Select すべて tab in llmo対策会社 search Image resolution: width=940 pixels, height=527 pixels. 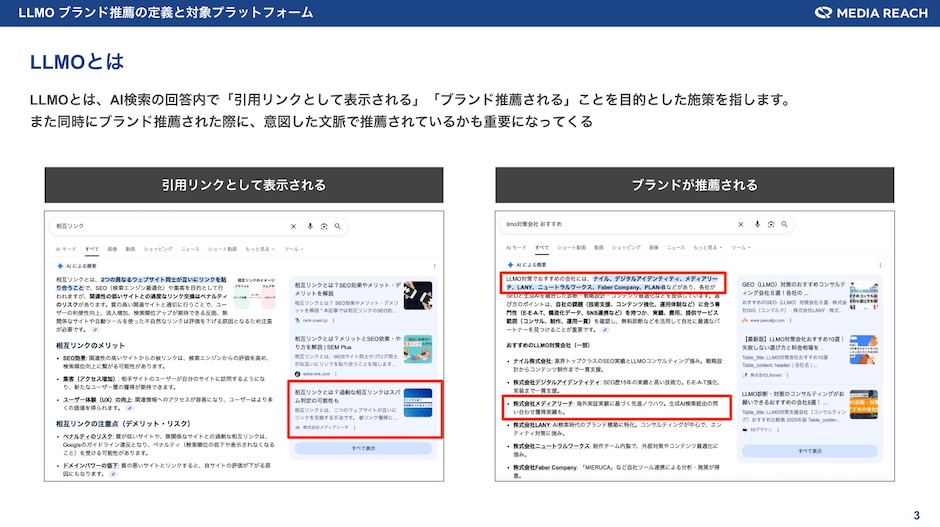[542, 248]
